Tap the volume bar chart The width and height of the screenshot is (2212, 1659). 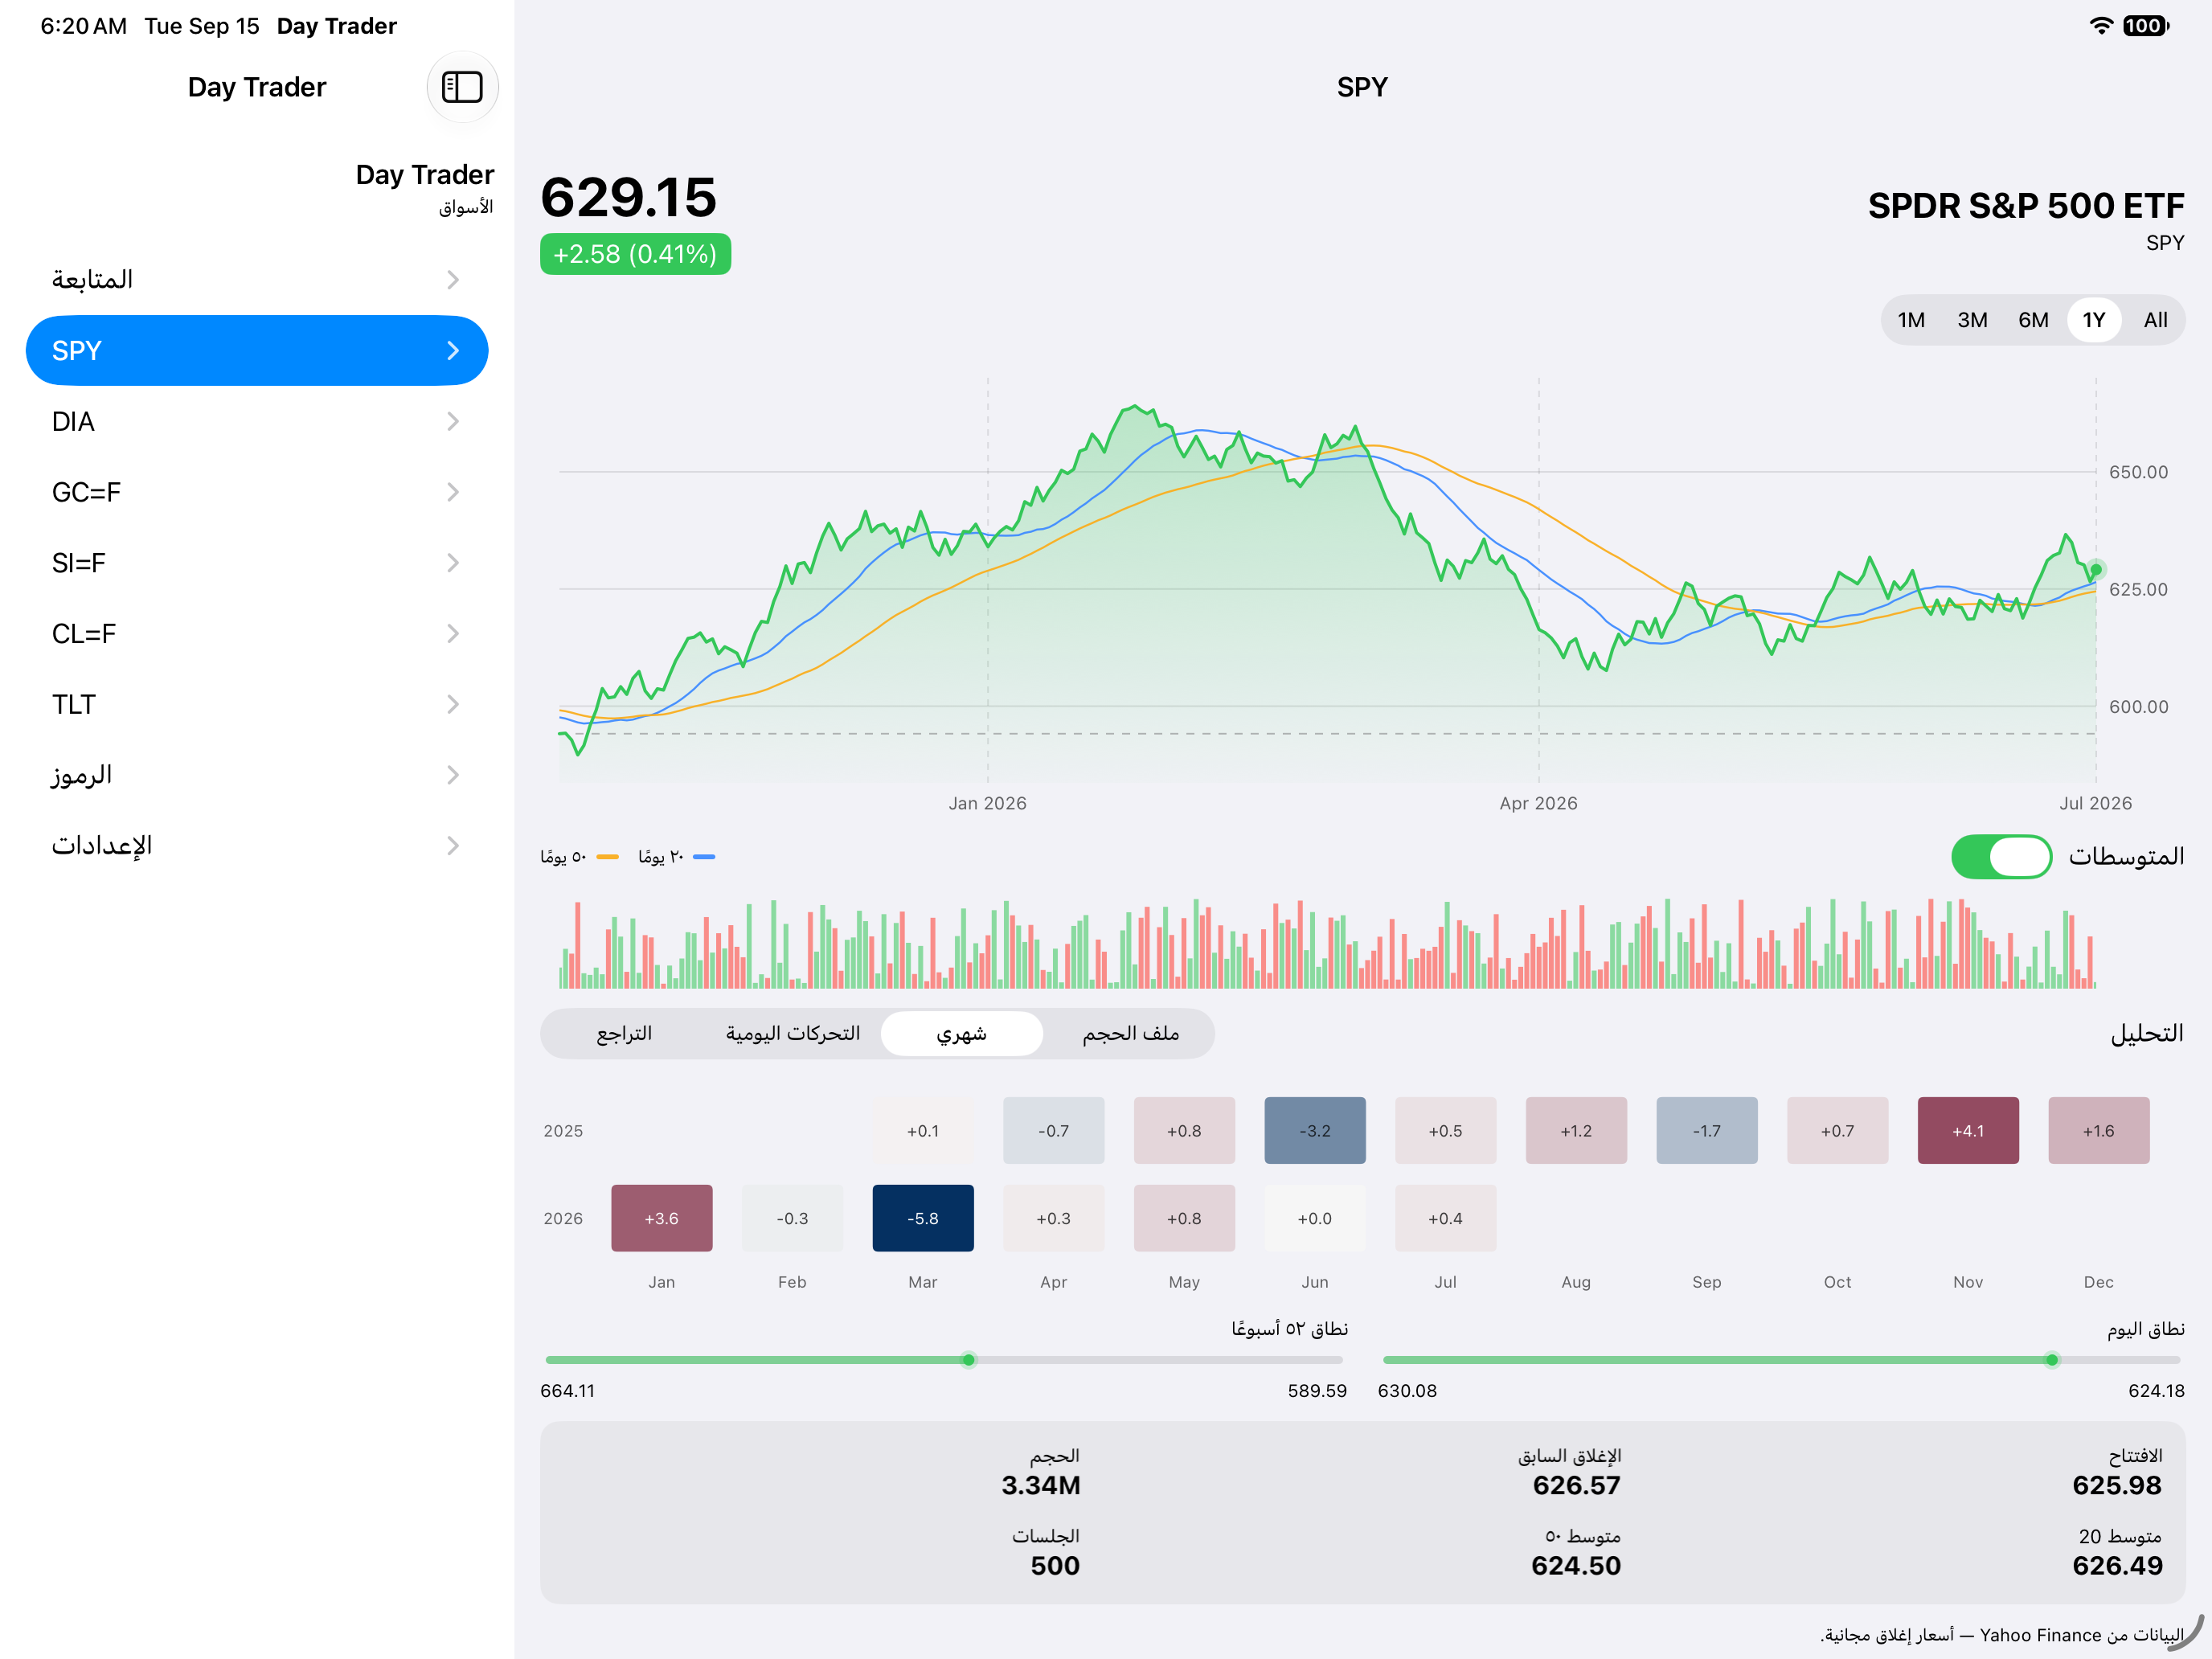tap(1327, 943)
